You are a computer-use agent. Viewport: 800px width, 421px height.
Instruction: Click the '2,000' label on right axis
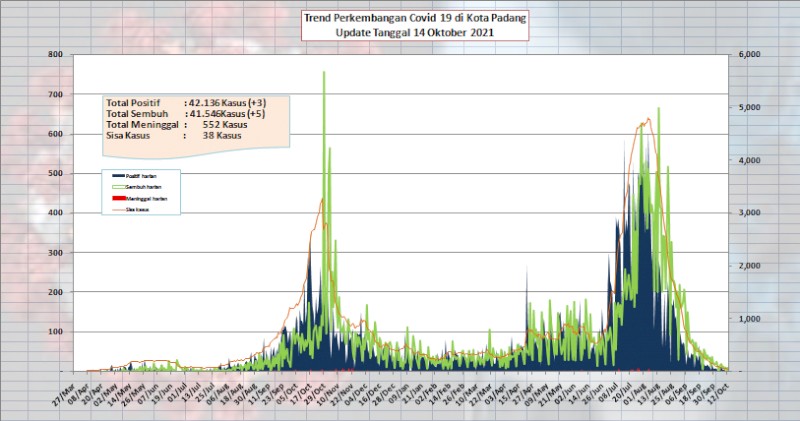[748, 266]
